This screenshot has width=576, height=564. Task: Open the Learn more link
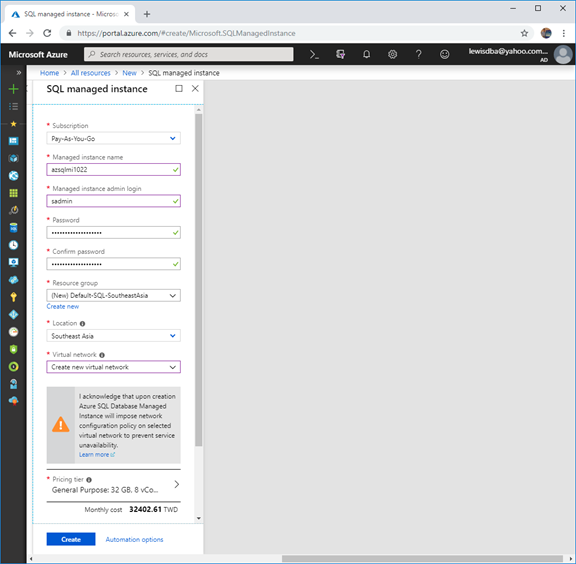97,455
